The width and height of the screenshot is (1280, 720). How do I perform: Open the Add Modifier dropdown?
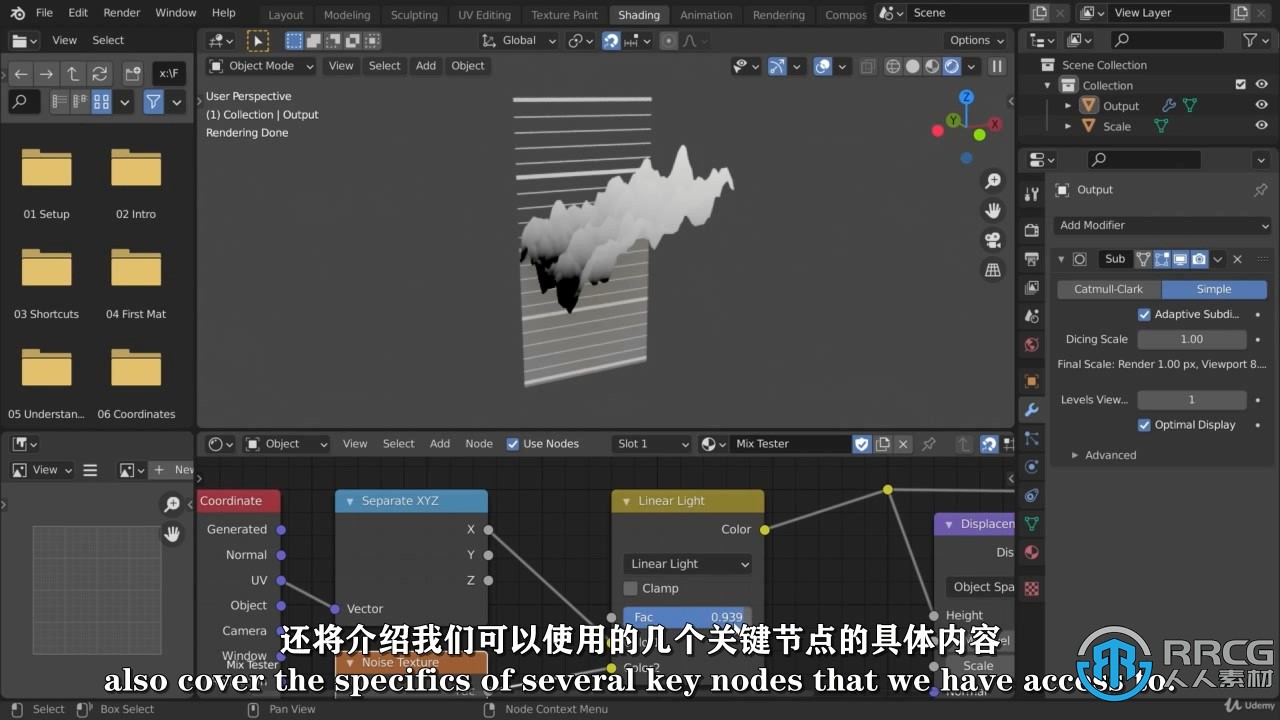click(x=1163, y=225)
